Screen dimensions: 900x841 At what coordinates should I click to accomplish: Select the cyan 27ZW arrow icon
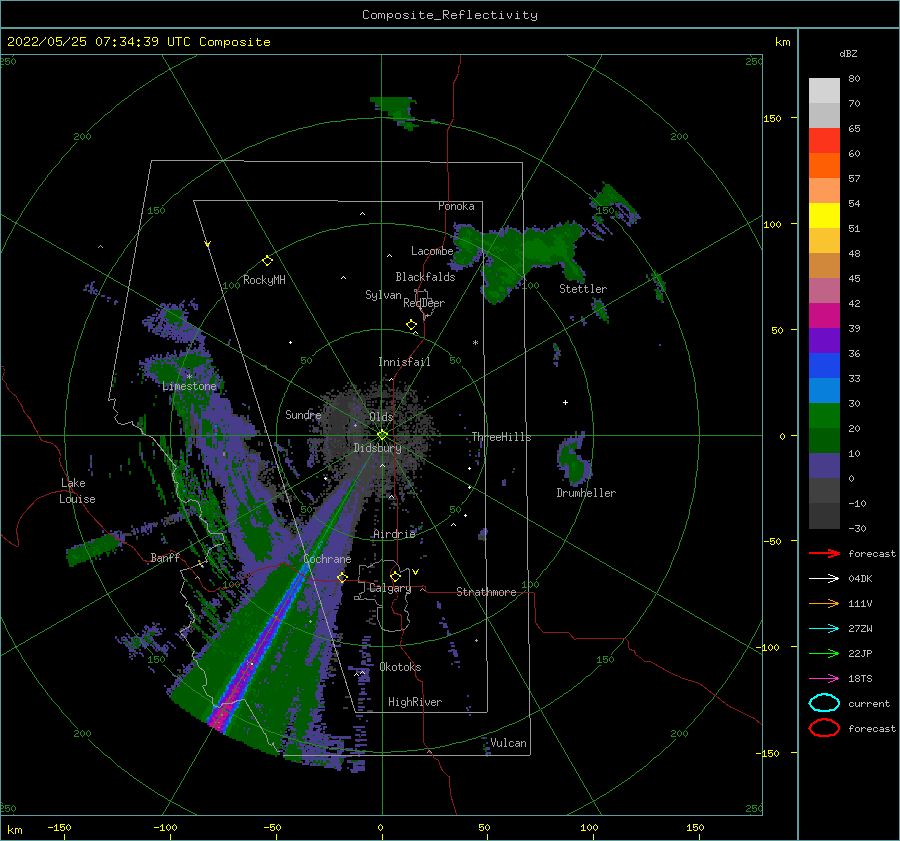[824, 629]
